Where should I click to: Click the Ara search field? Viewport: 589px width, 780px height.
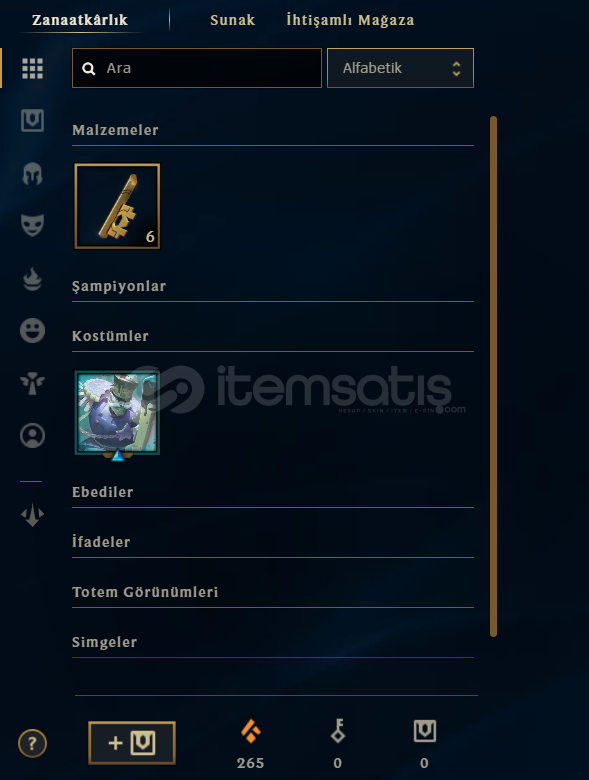196,68
